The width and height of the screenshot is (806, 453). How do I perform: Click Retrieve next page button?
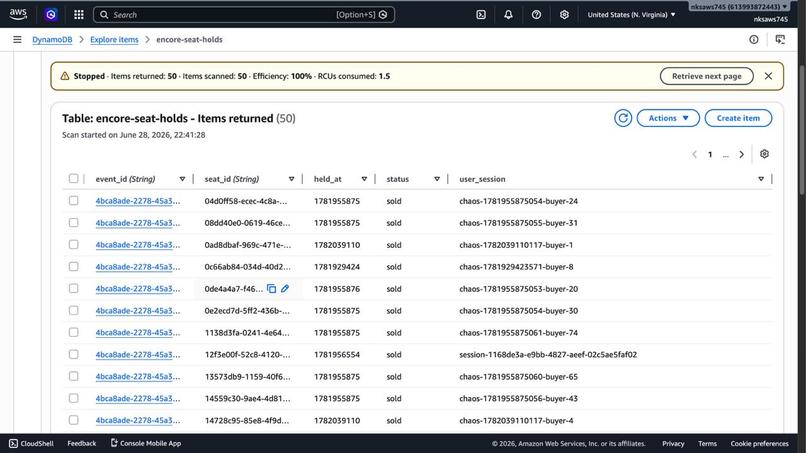tap(707, 76)
